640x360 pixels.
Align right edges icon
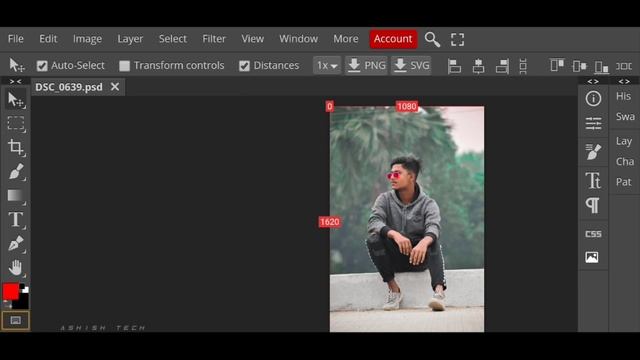[x=502, y=66]
